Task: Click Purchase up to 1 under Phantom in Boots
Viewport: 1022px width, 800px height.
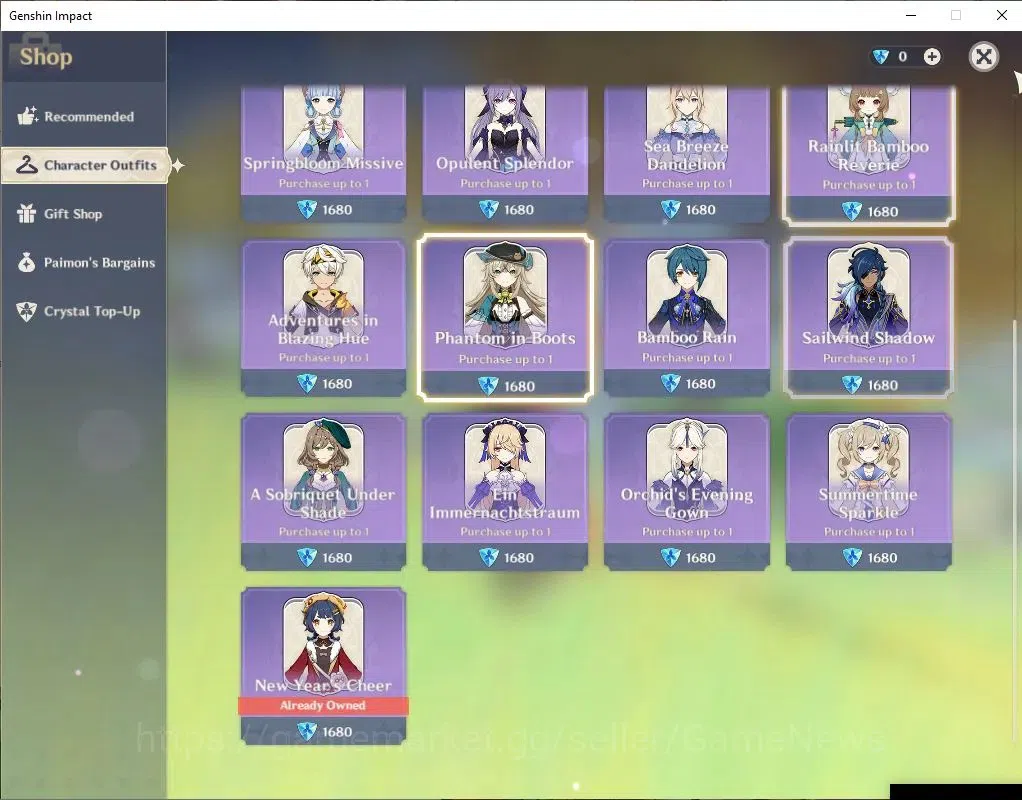Action: click(505, 359)
